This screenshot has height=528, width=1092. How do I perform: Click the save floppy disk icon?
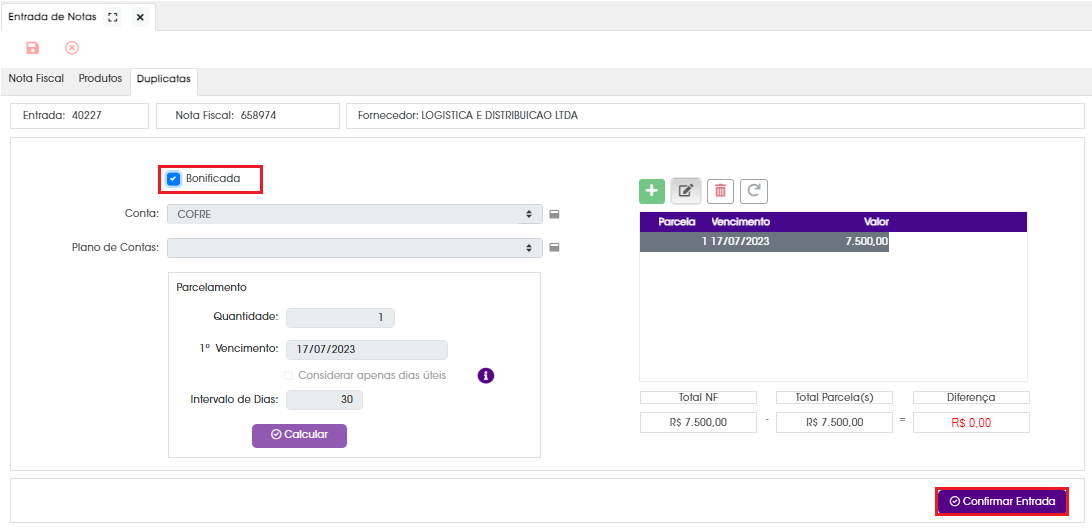coord(32,48)
